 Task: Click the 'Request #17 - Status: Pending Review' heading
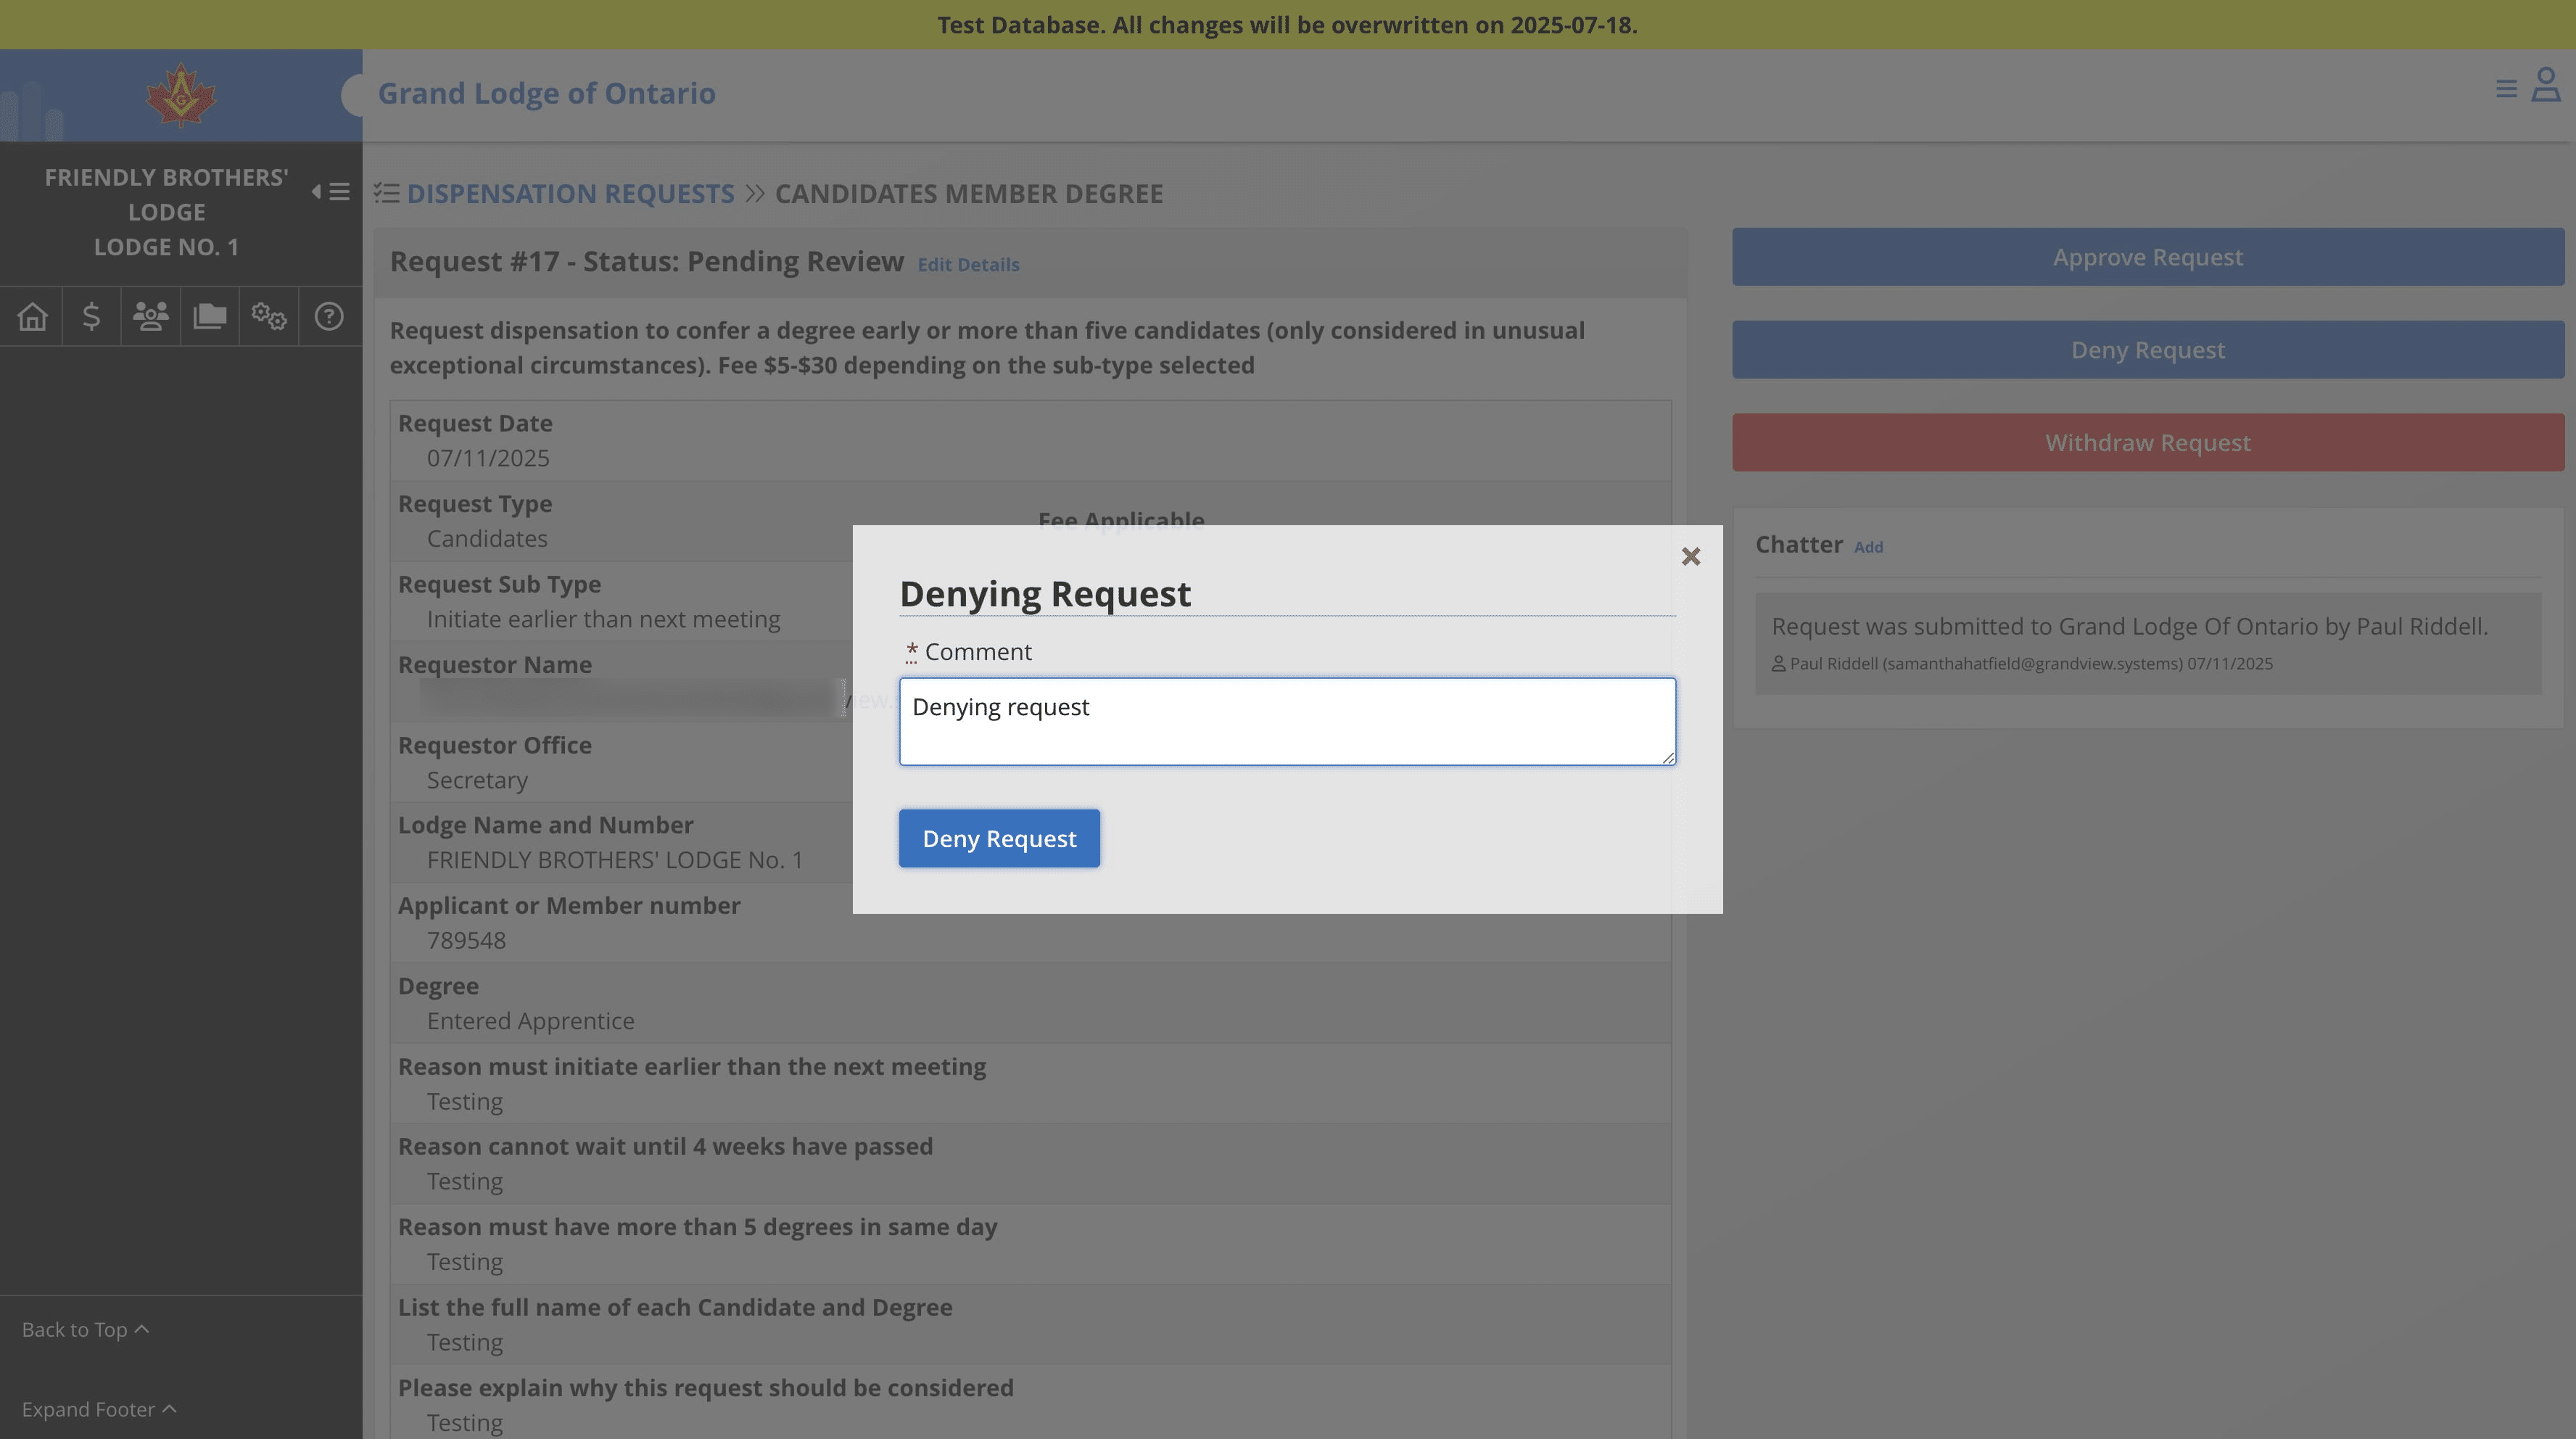[646, 262]
